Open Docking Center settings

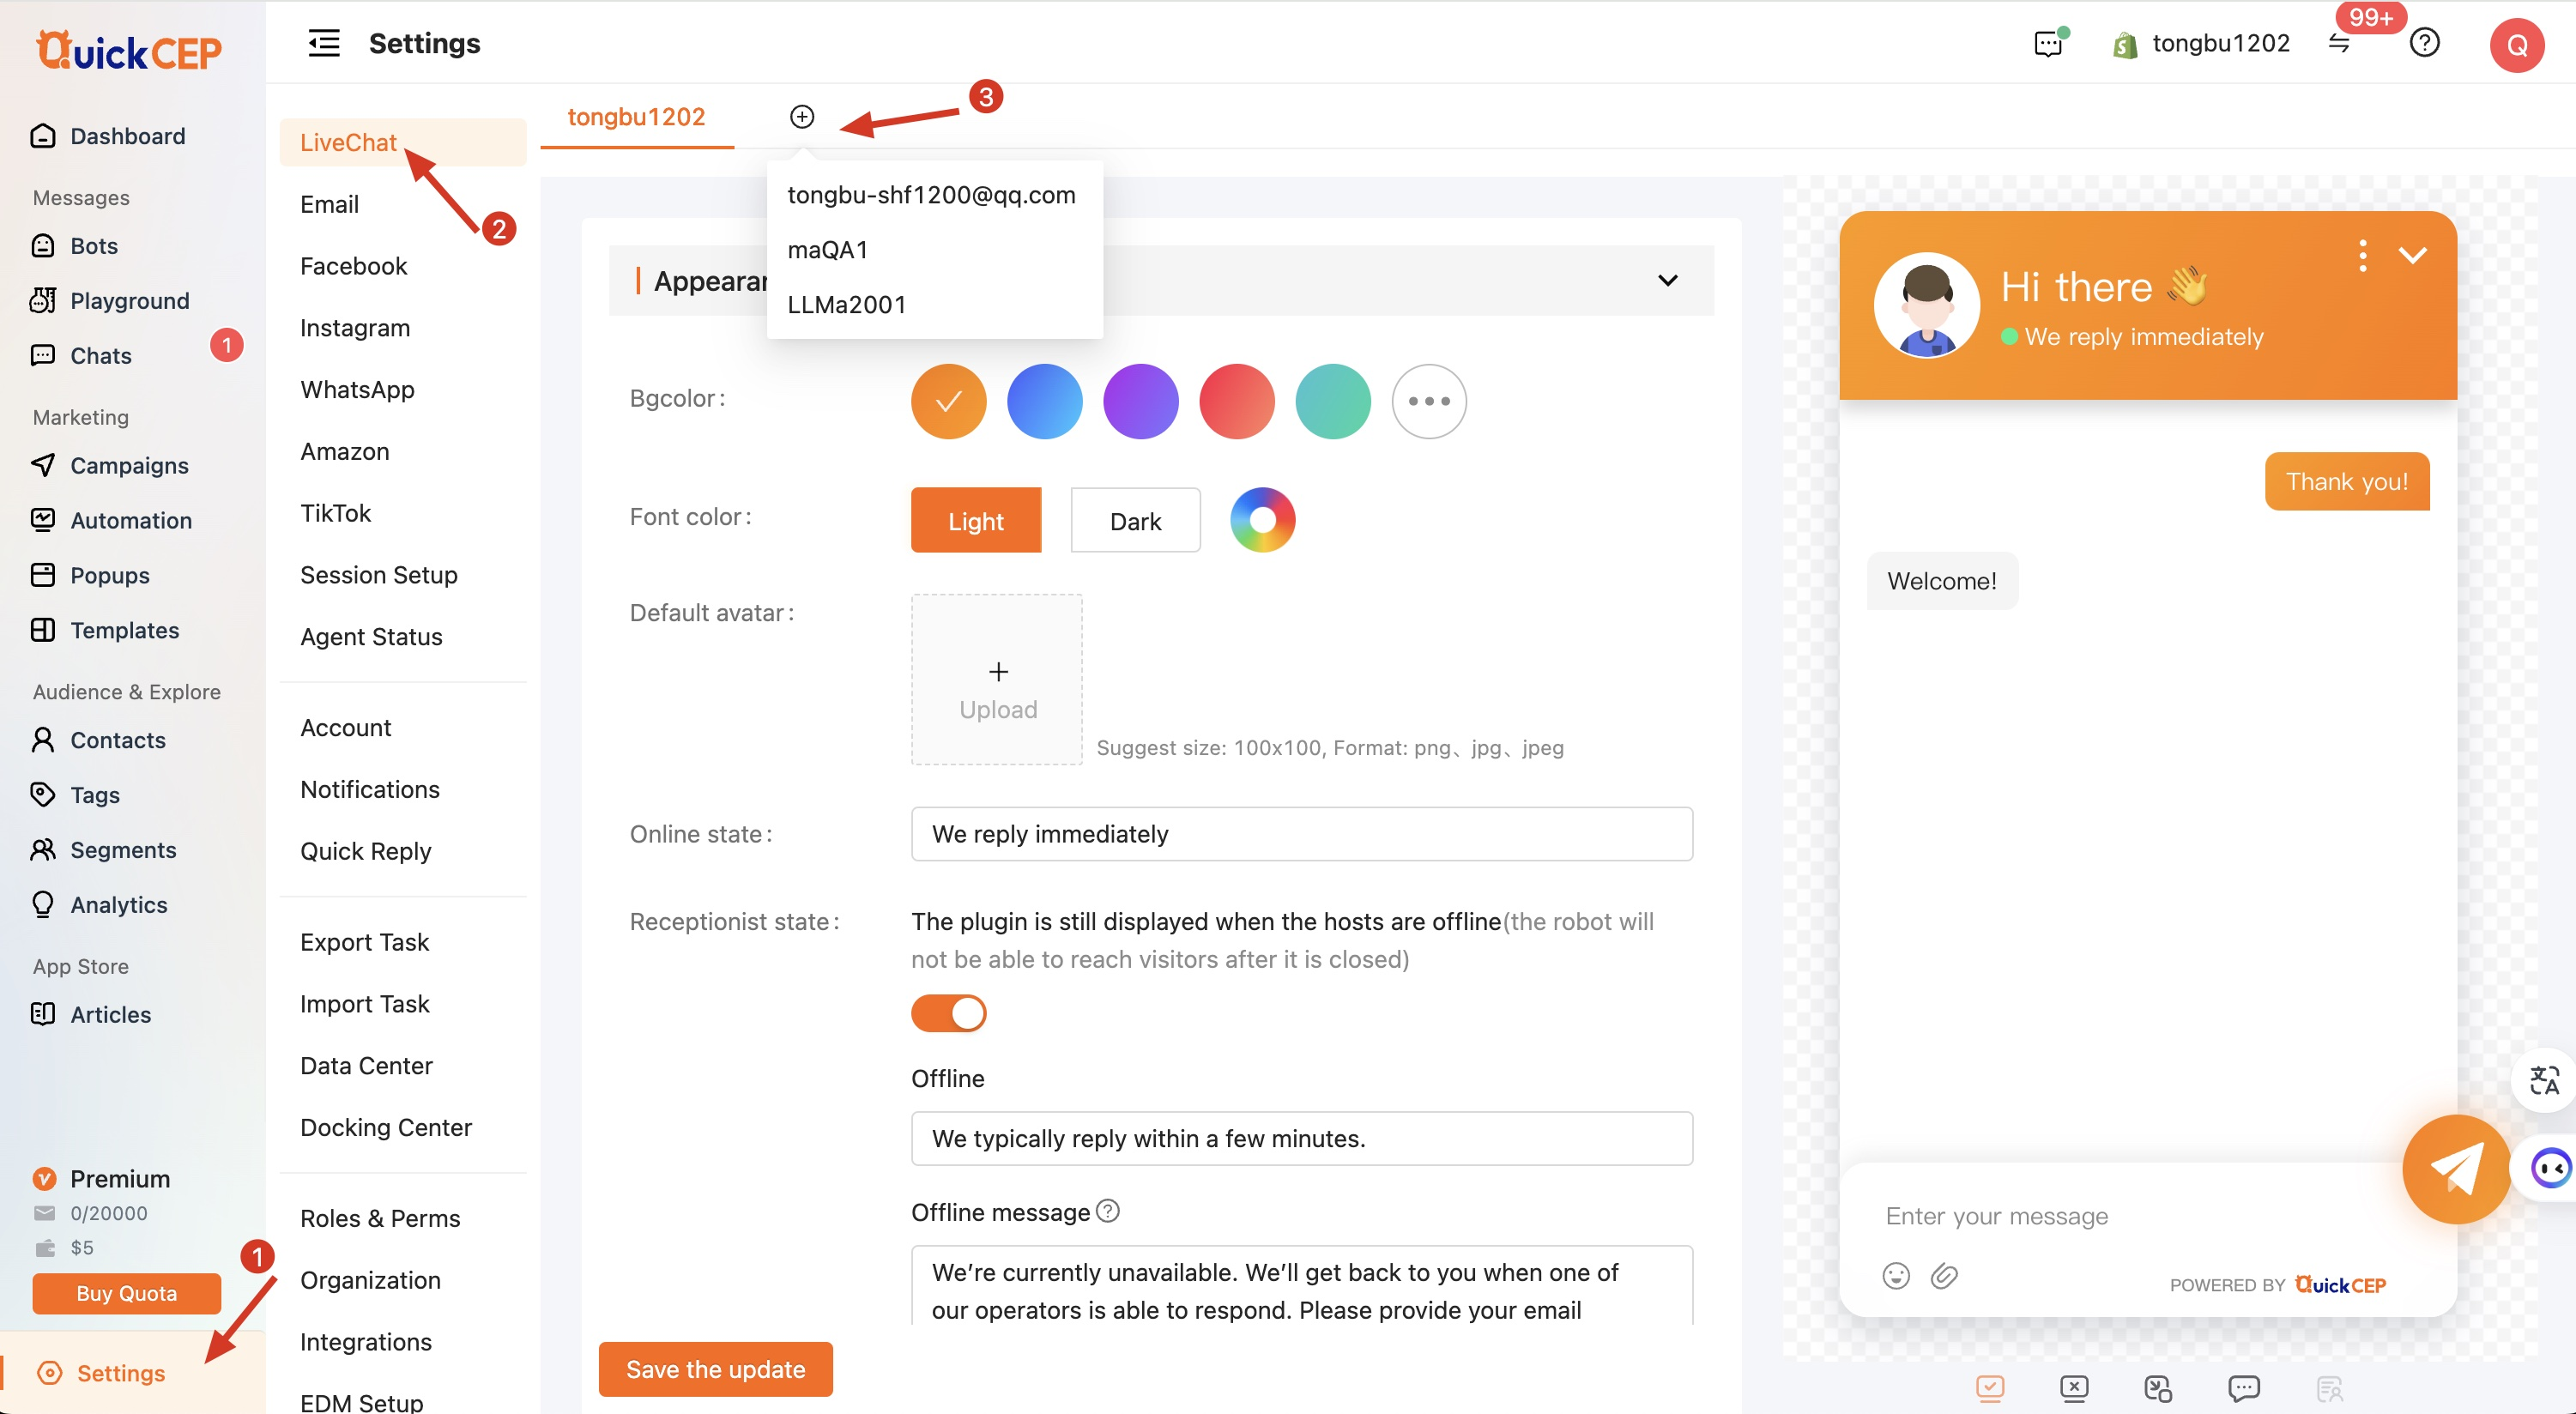pos(386,1128)
